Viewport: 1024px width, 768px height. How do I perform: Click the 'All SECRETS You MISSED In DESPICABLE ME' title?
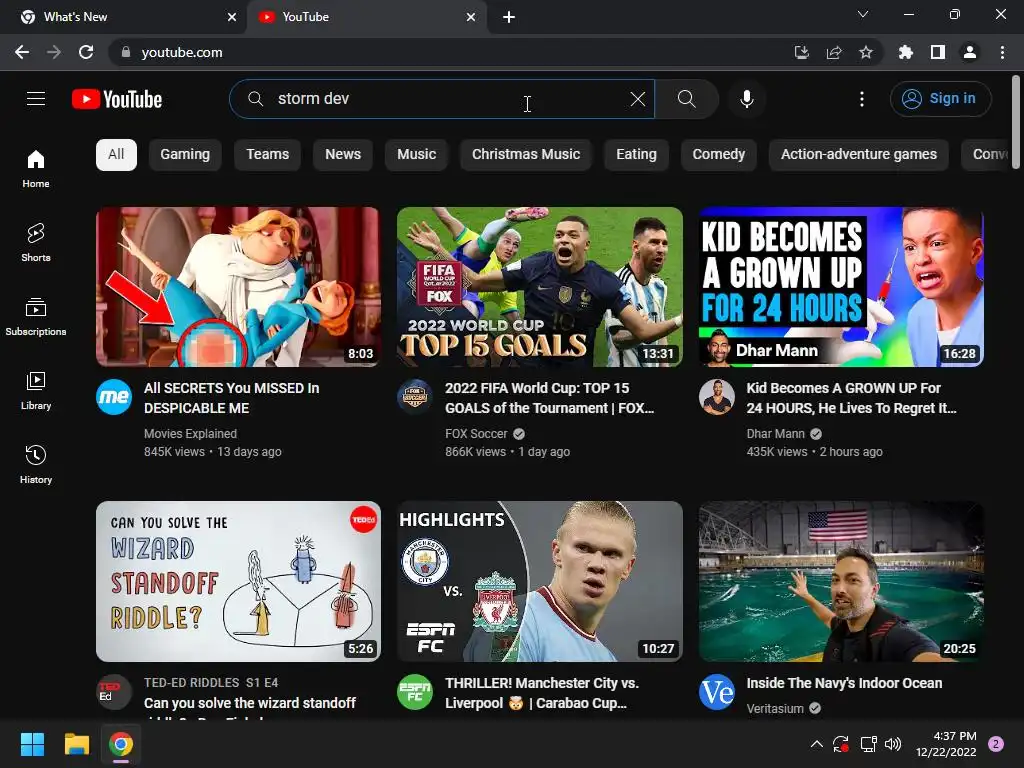(232, 398)
